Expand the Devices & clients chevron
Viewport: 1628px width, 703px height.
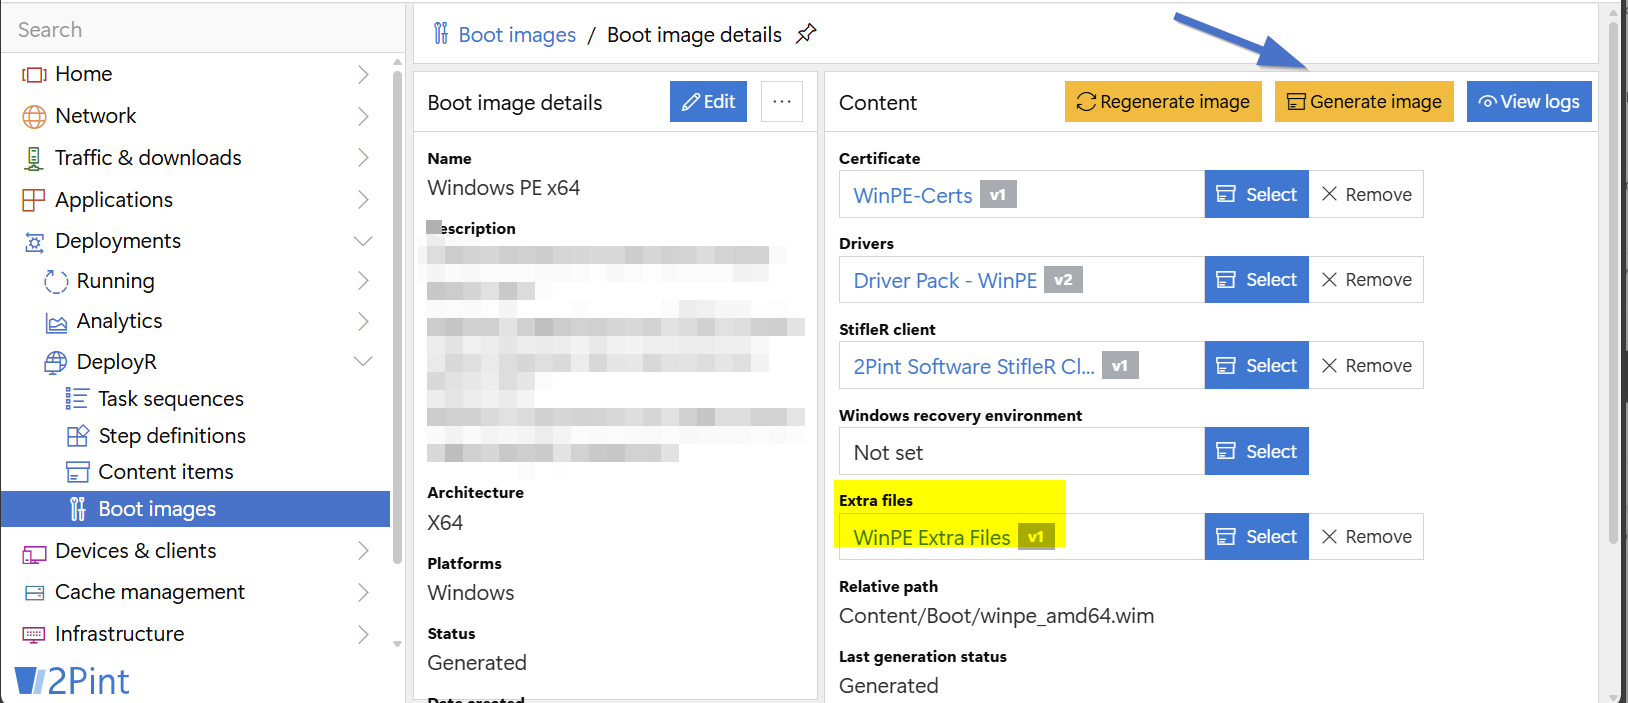tap(363, 551)
